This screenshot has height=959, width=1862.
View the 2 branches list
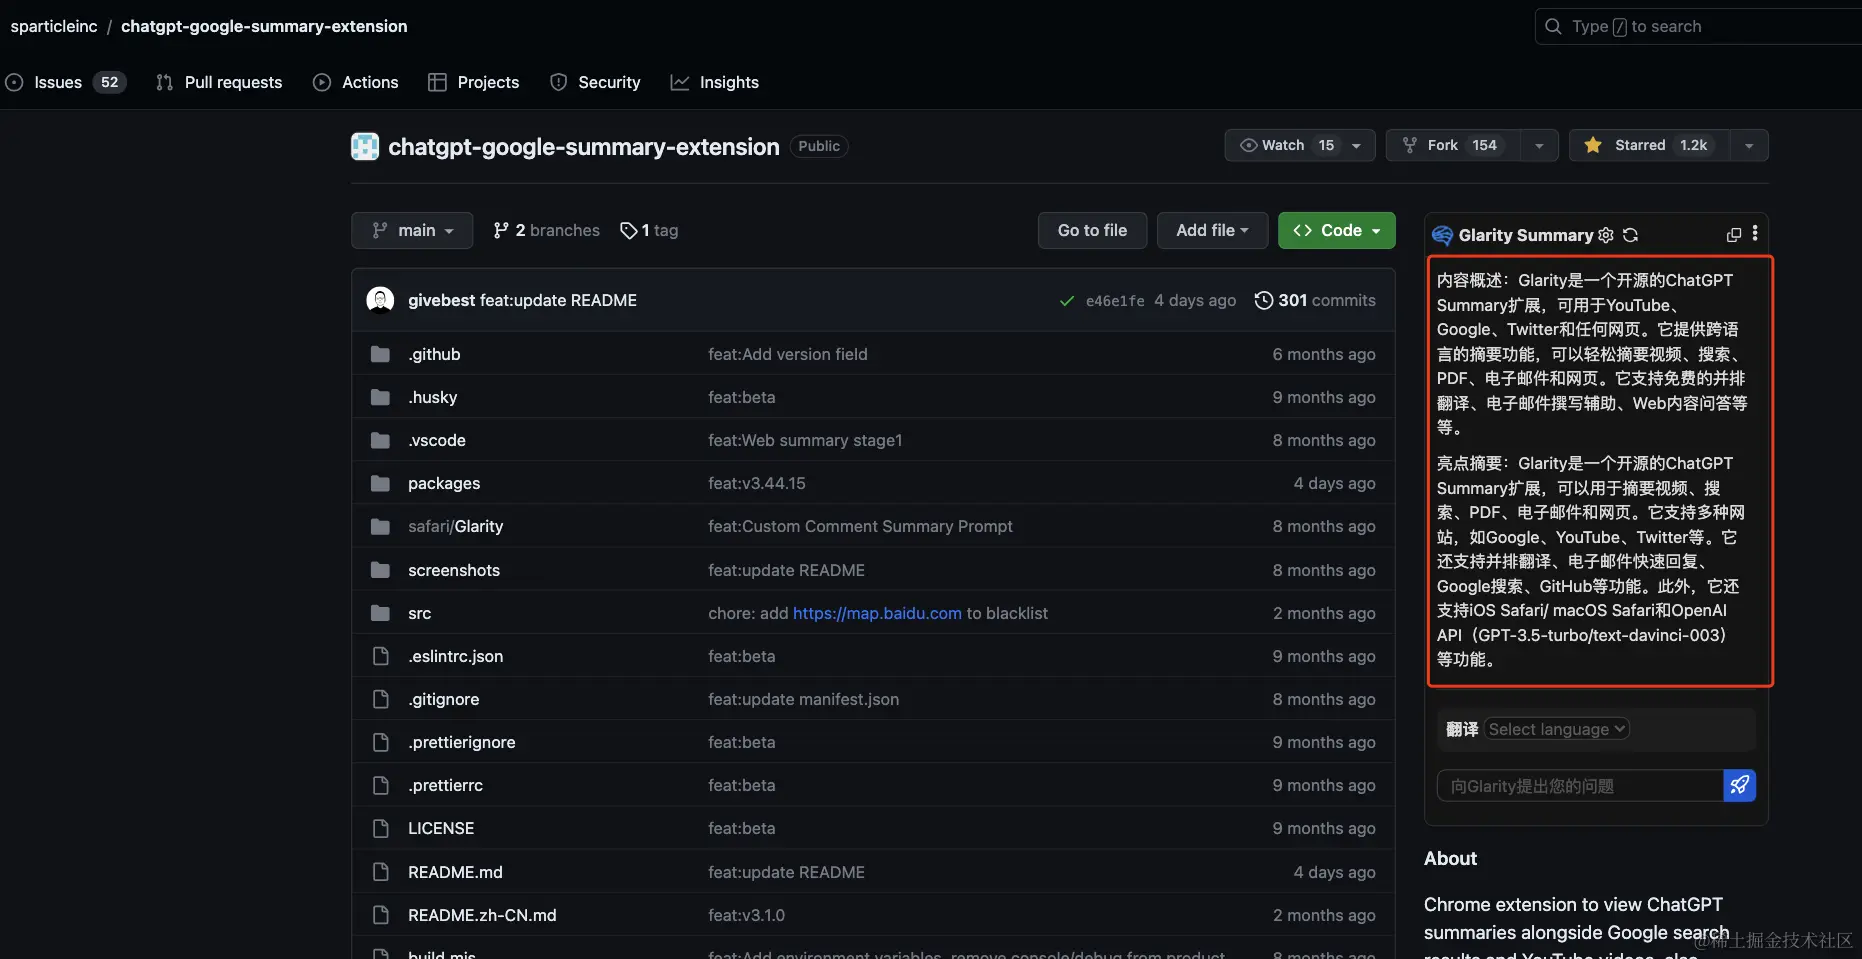(x=547, y=230)
